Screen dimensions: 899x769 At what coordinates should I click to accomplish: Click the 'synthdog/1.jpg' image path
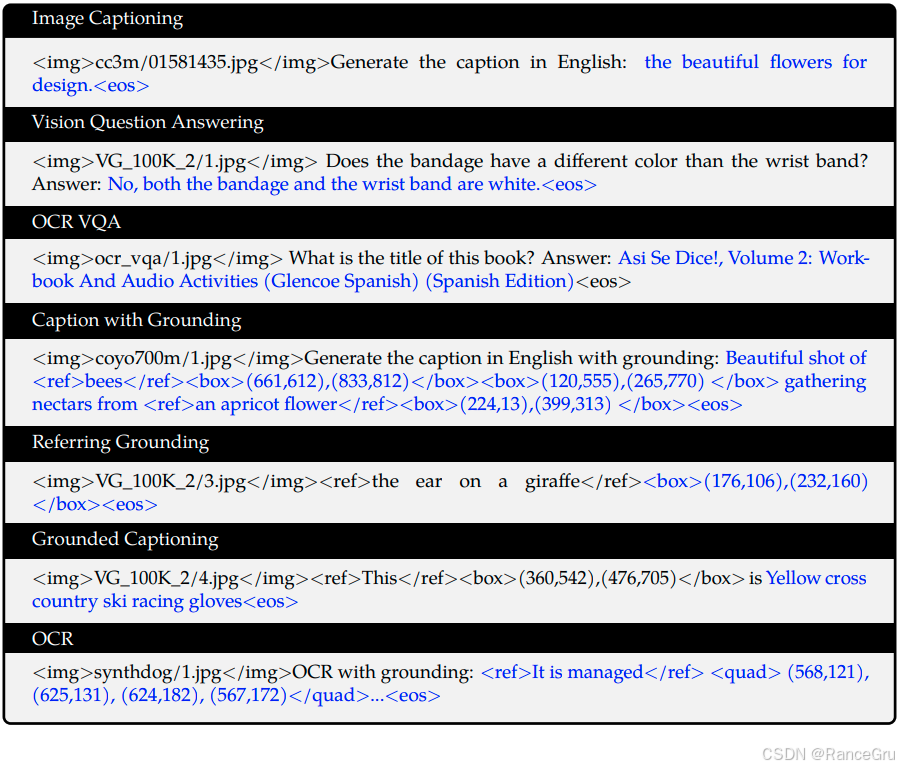(158, 672)
